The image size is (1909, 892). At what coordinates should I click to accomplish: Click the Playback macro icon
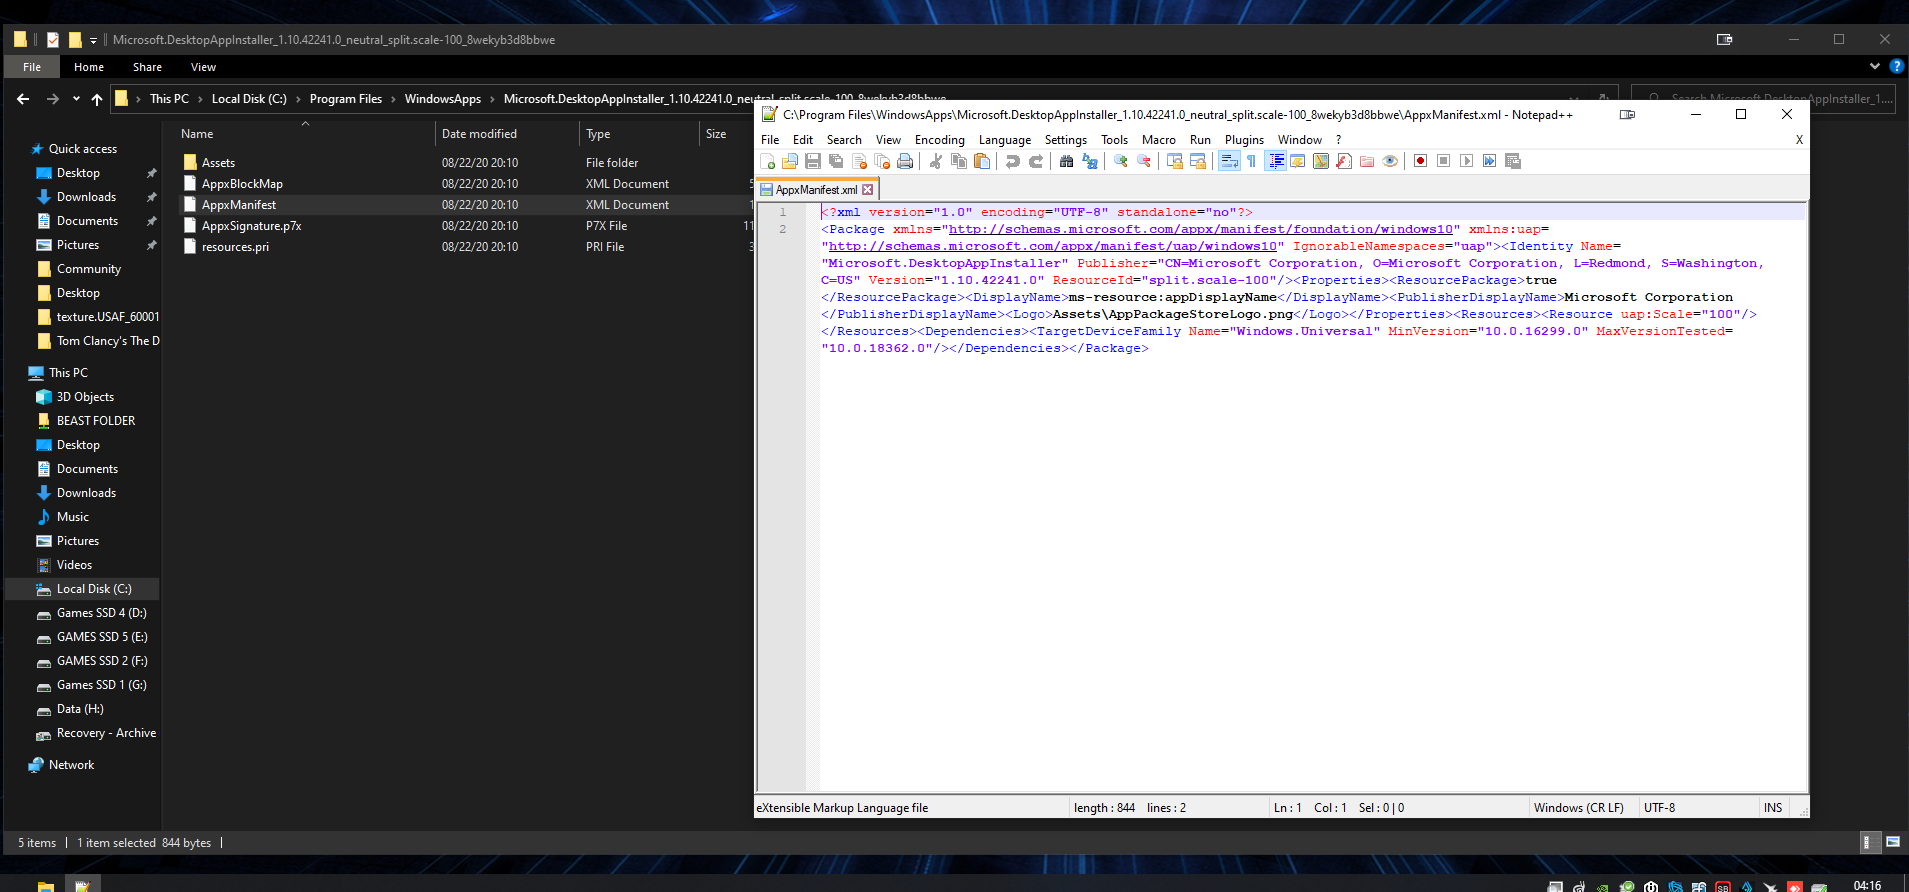pos(1466,161)
